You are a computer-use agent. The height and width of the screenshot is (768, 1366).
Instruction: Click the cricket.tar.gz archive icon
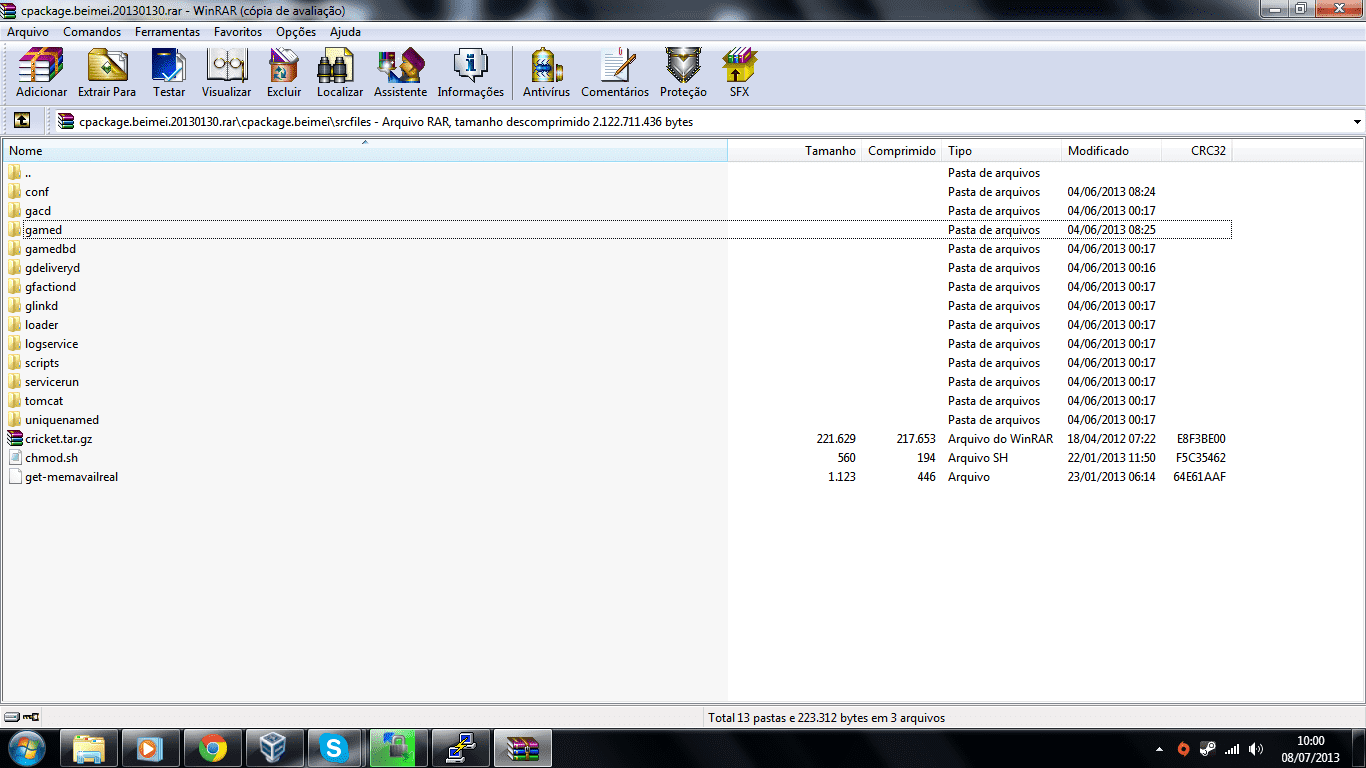coord(14,439)
